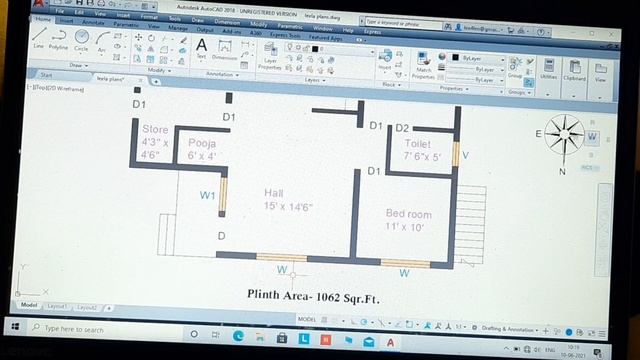Switch to Layout1 tab

tap(56, 306)
